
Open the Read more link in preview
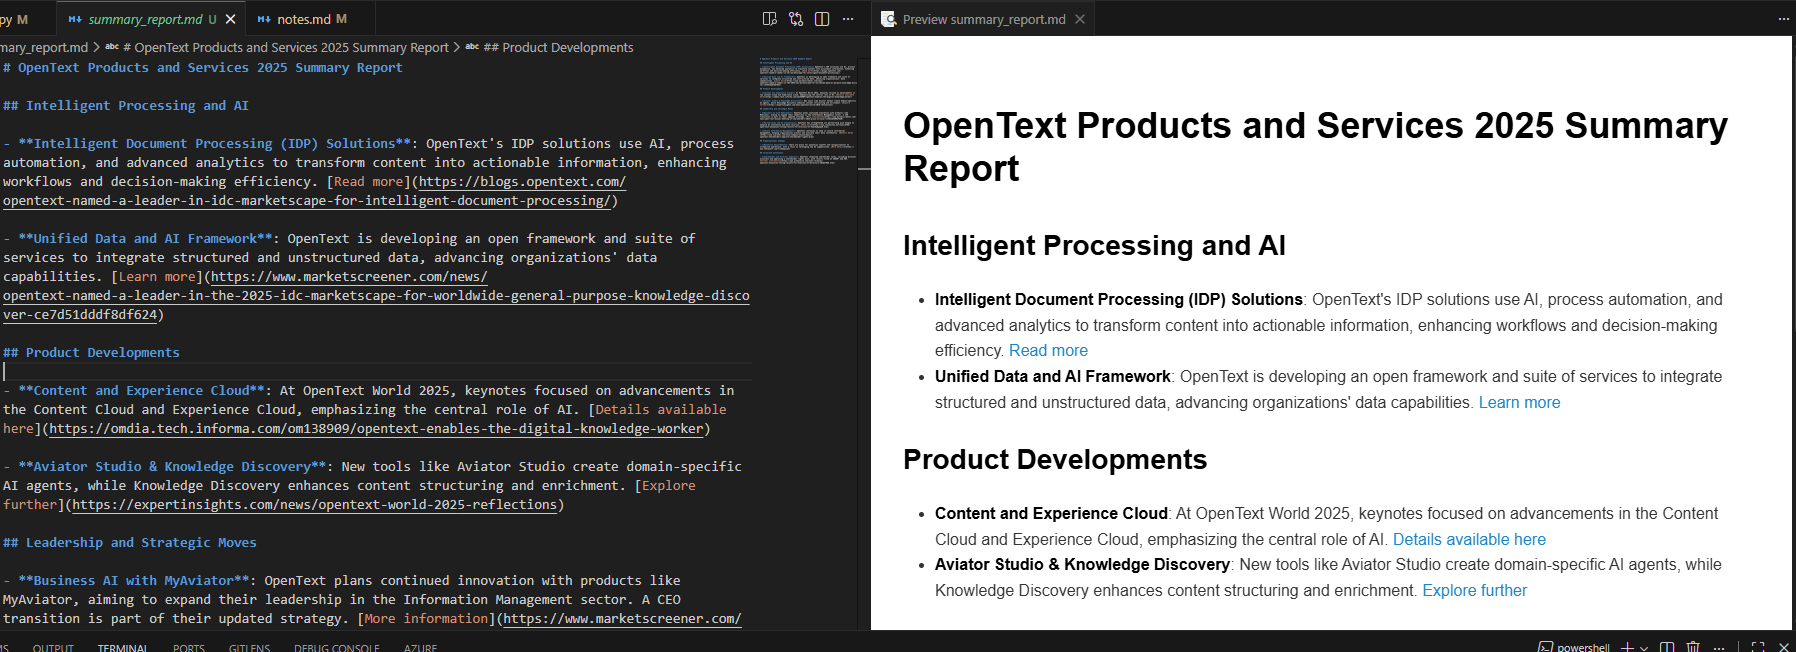(x=1048, y=351)
